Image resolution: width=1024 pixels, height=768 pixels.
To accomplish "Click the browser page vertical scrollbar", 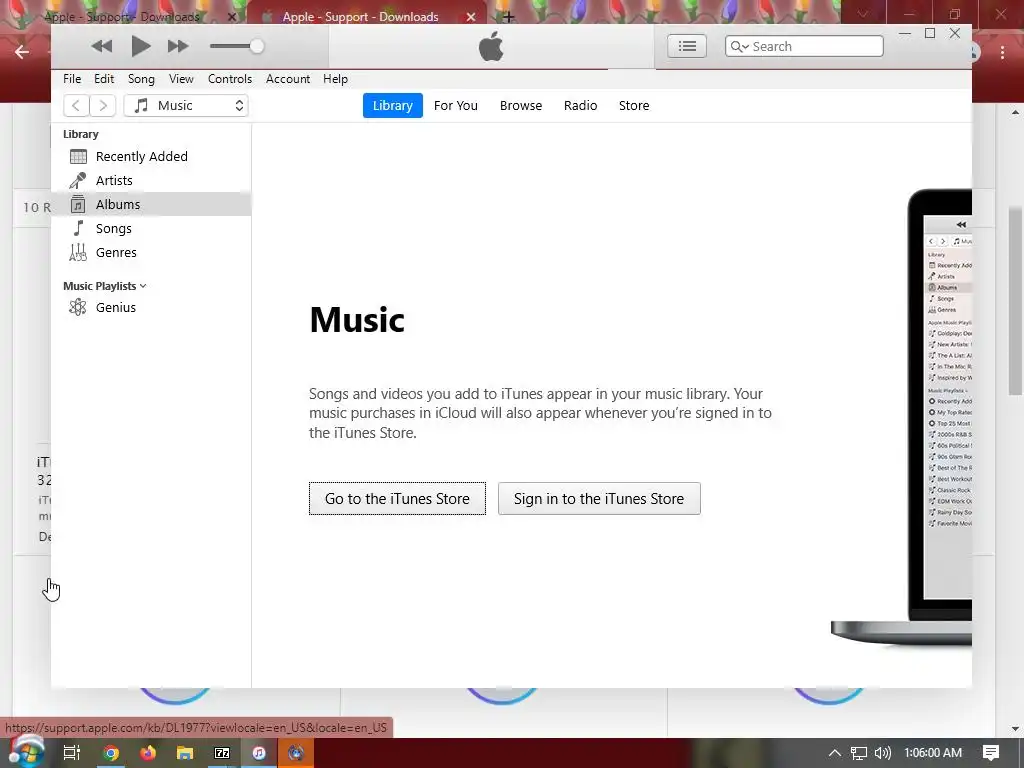I will tap(1015, 300).
